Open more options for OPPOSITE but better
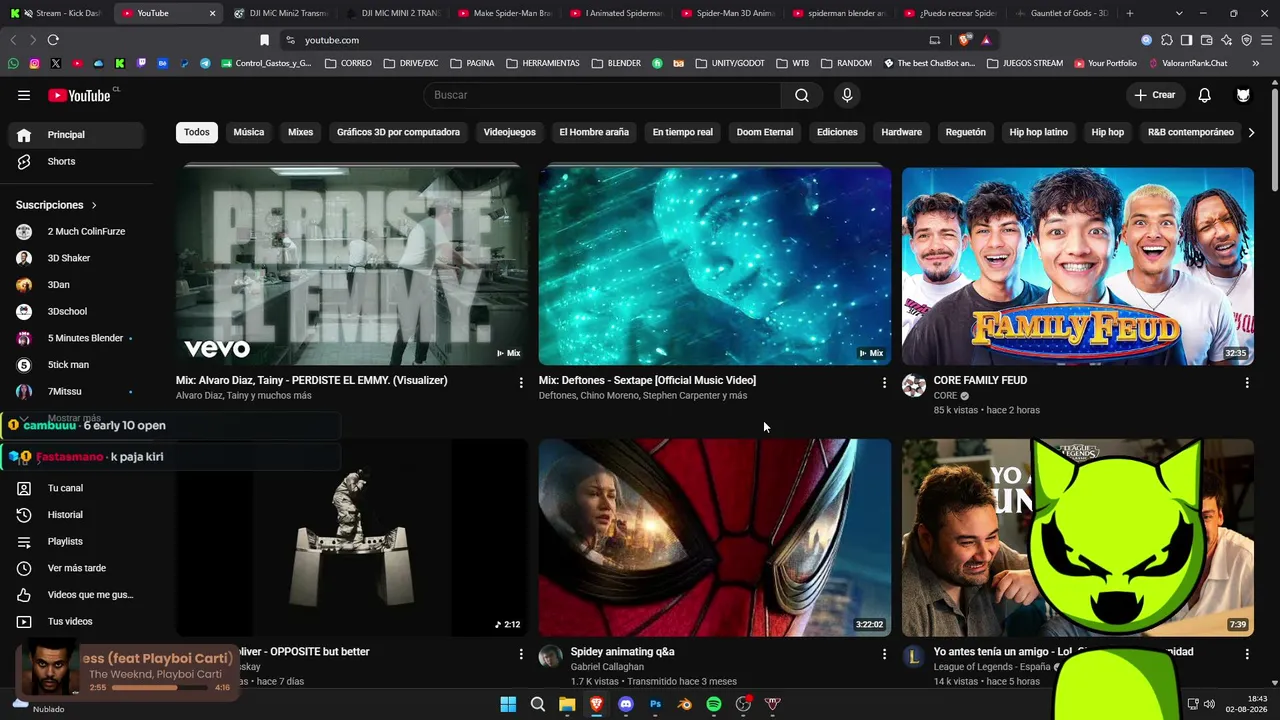This screenshot has height=720, width=1280. 521,654
